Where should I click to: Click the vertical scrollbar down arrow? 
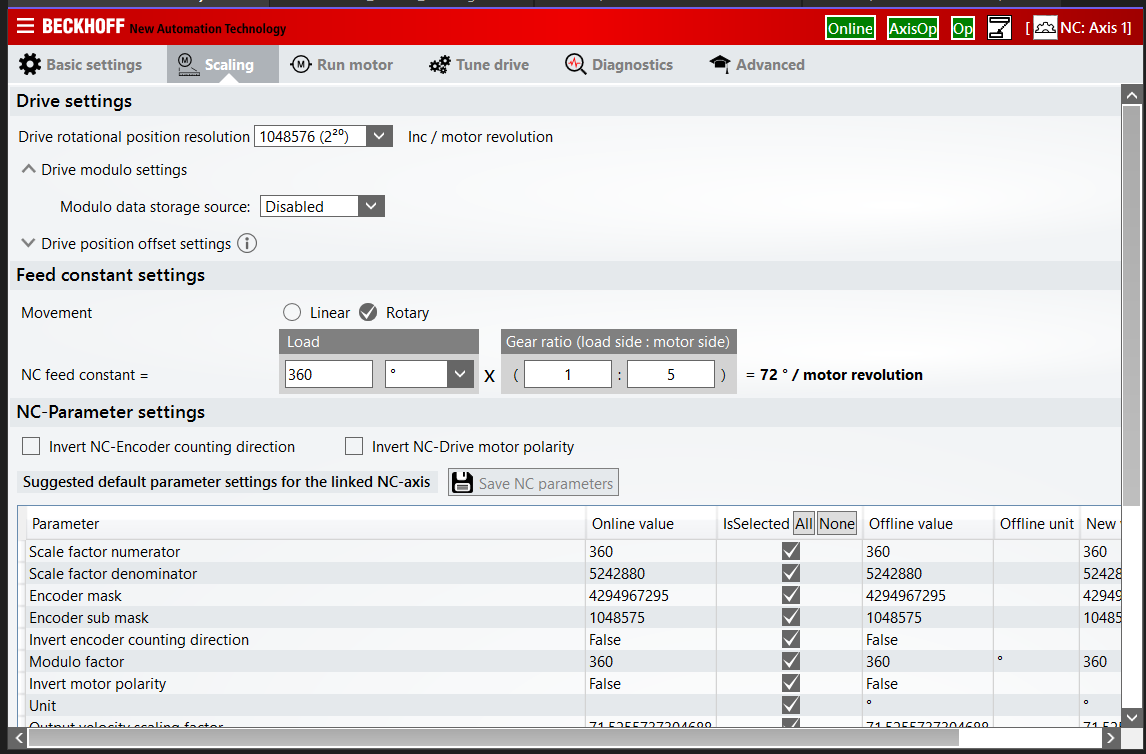(1131, 717)
